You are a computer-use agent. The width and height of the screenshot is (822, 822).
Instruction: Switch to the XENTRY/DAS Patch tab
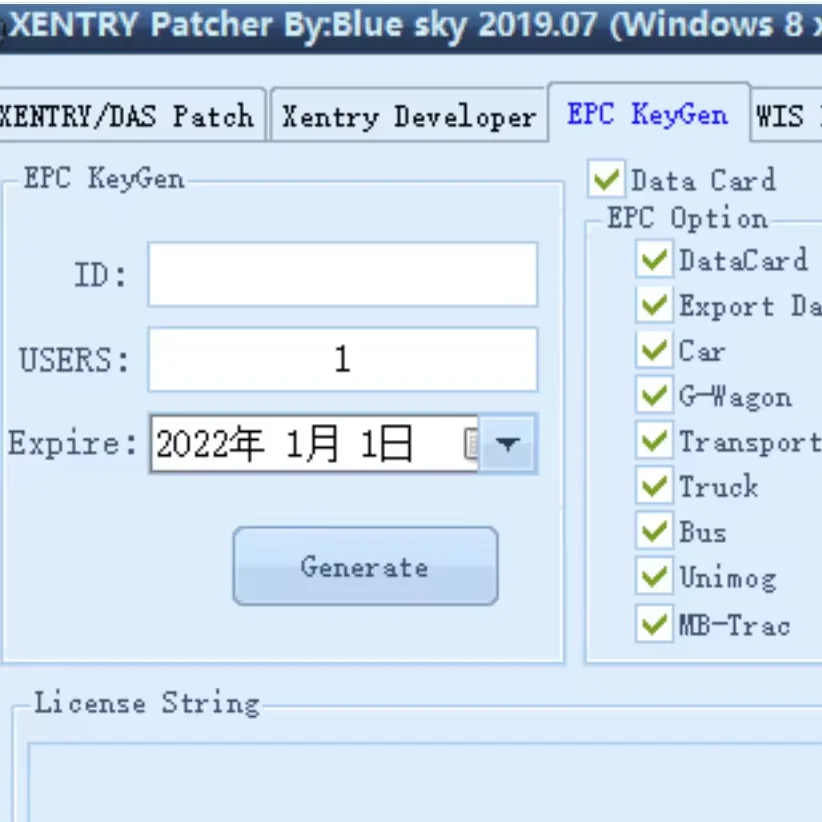click(125, 115)
